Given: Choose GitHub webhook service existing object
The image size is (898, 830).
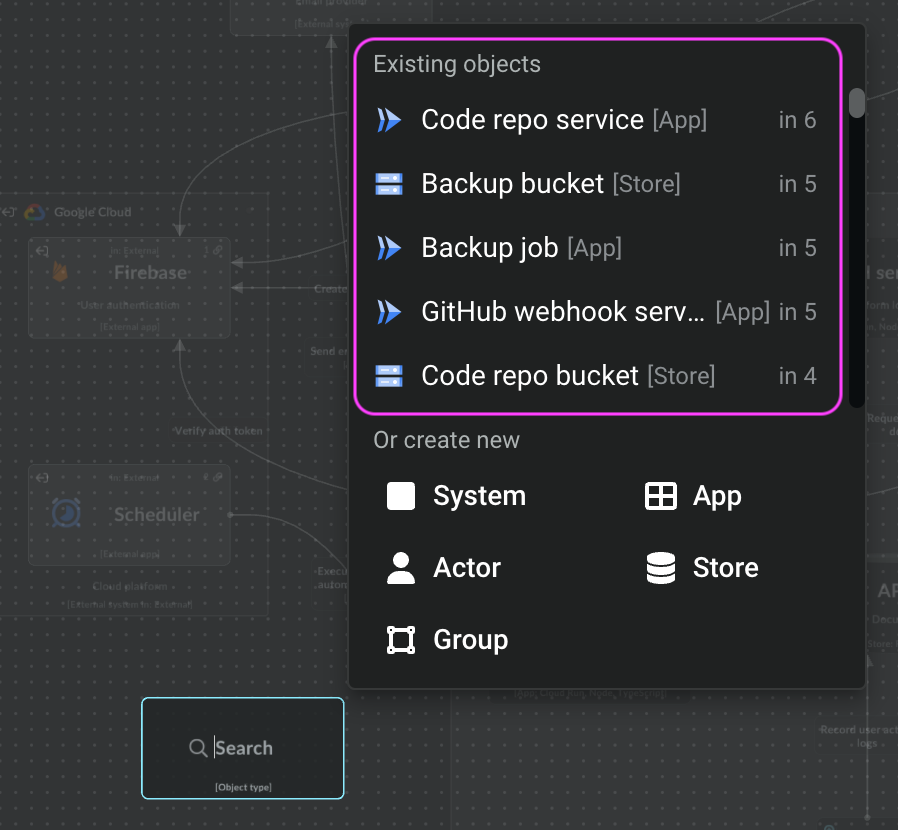Looking at the screenshot, I should (x=563, y=312).
